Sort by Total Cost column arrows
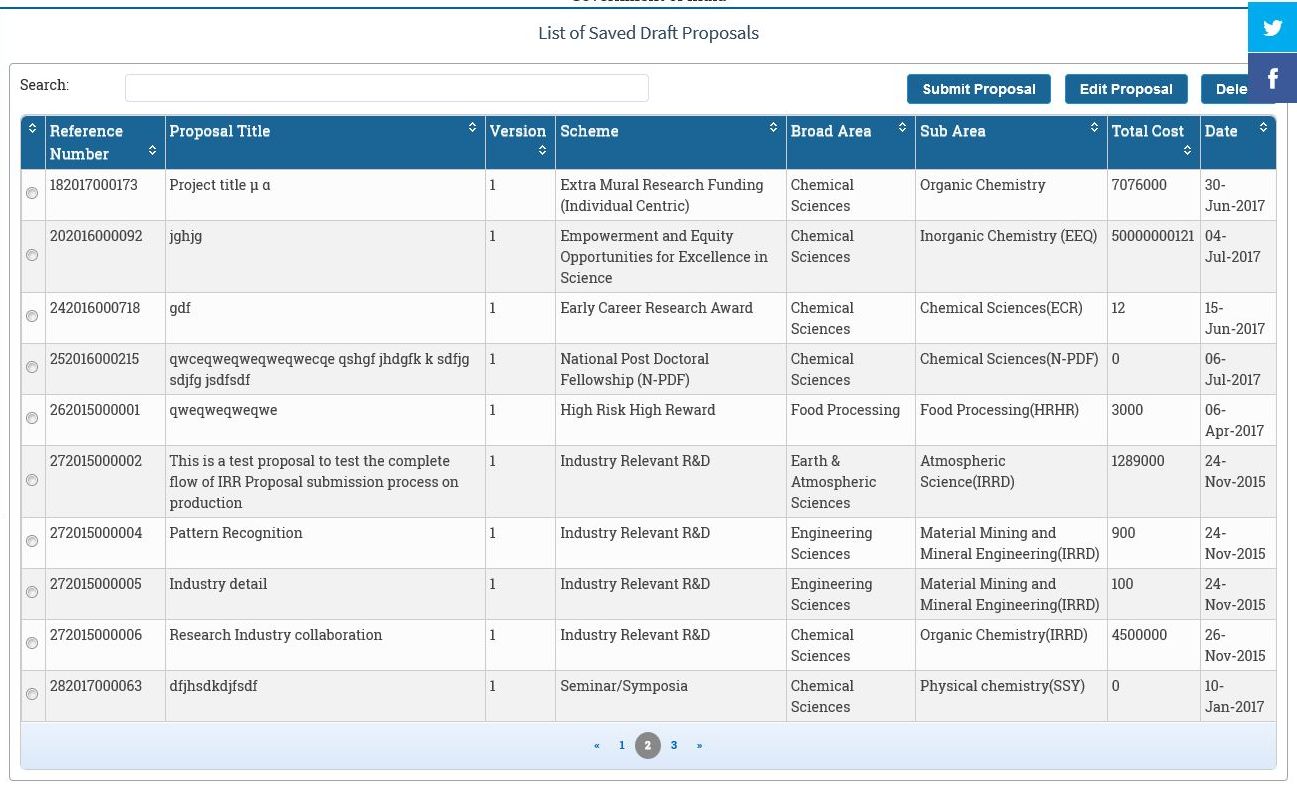Image resolution: width=1297 pixels, height=803 pixels. click(1187, 151)
